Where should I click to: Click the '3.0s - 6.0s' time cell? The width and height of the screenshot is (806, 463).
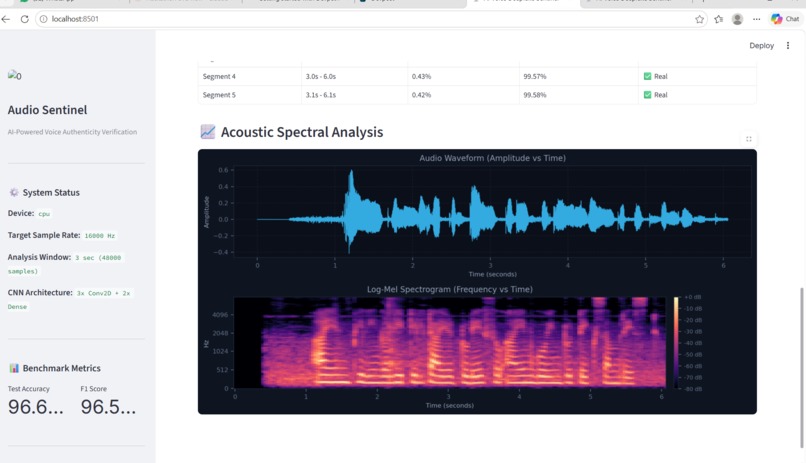pyautogui.click(x=321, y=76)
